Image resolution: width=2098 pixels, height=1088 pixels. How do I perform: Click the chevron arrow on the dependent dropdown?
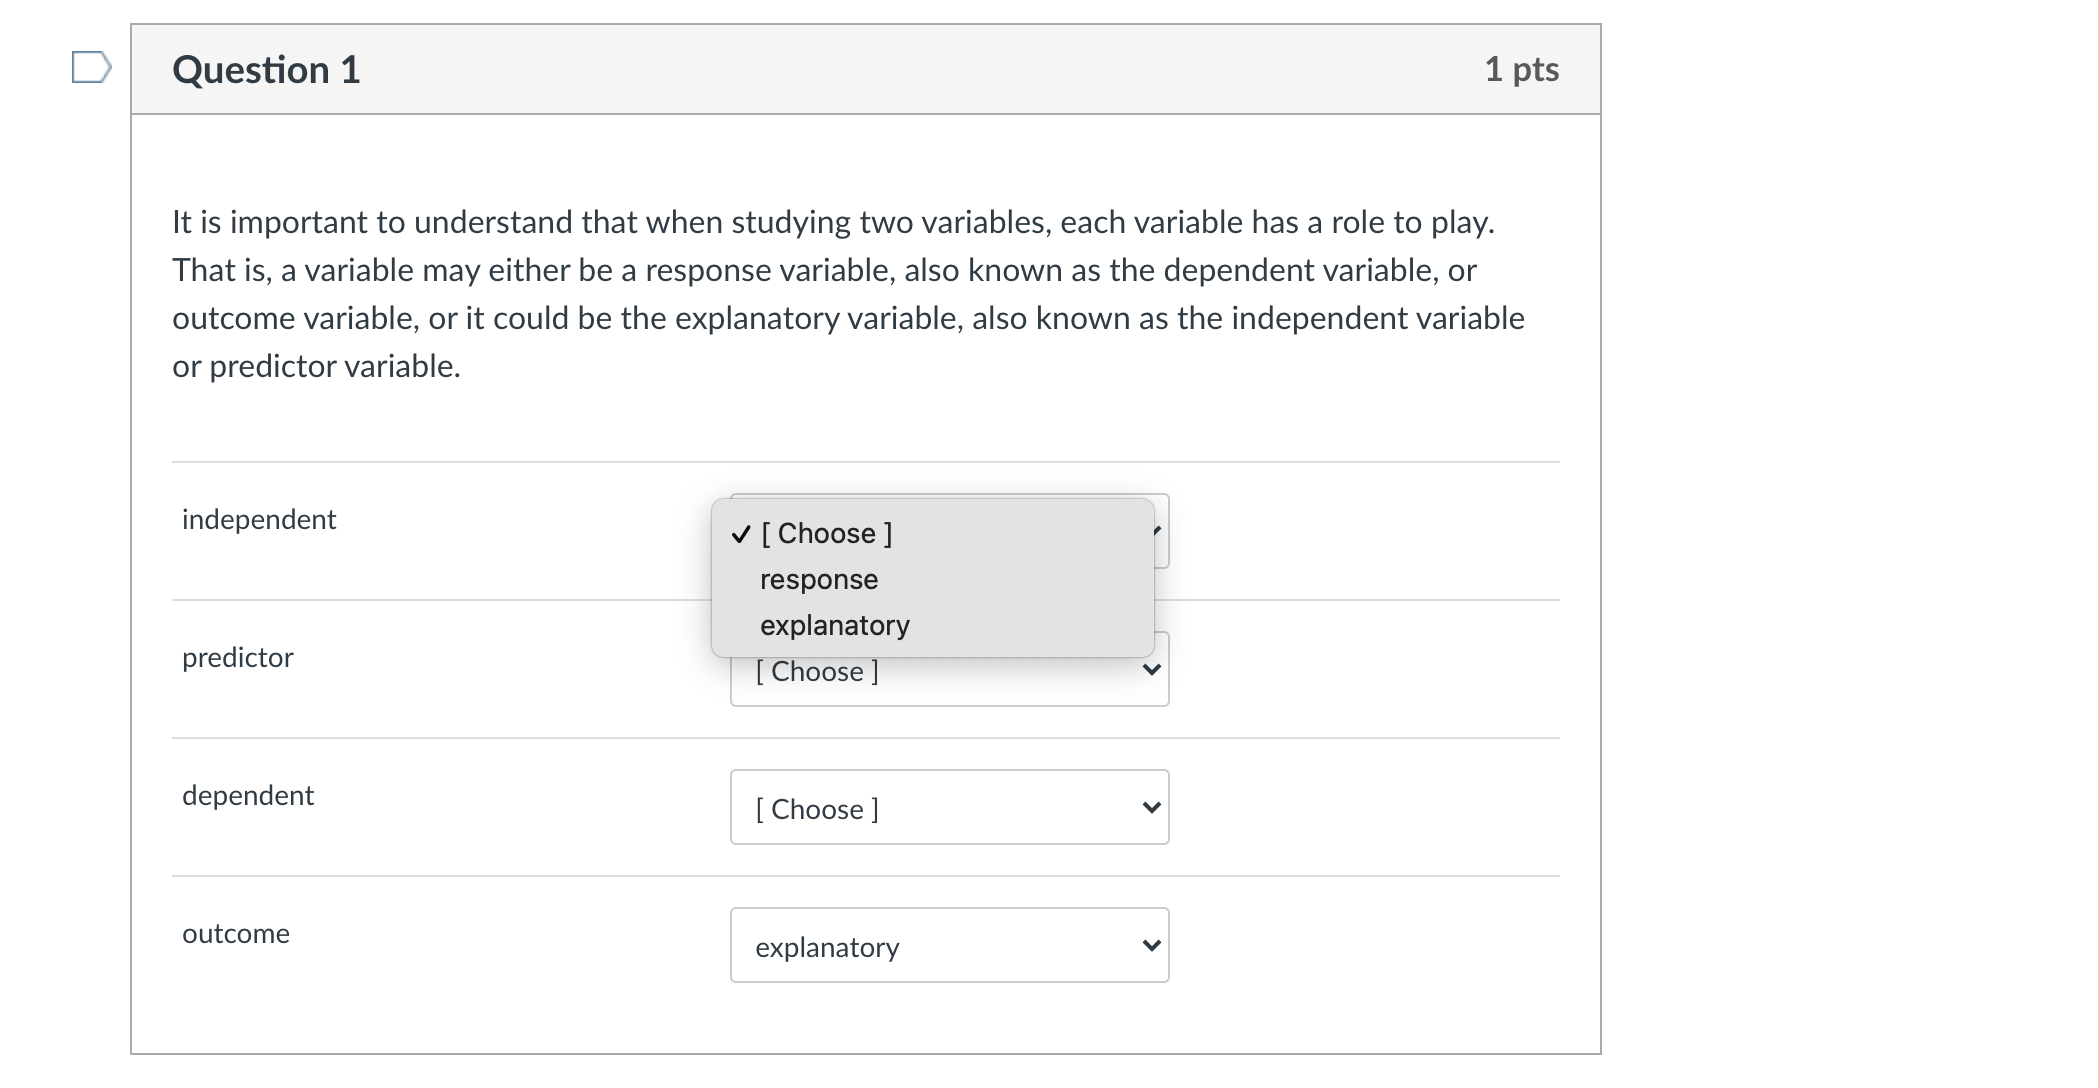coord(1151,808)
